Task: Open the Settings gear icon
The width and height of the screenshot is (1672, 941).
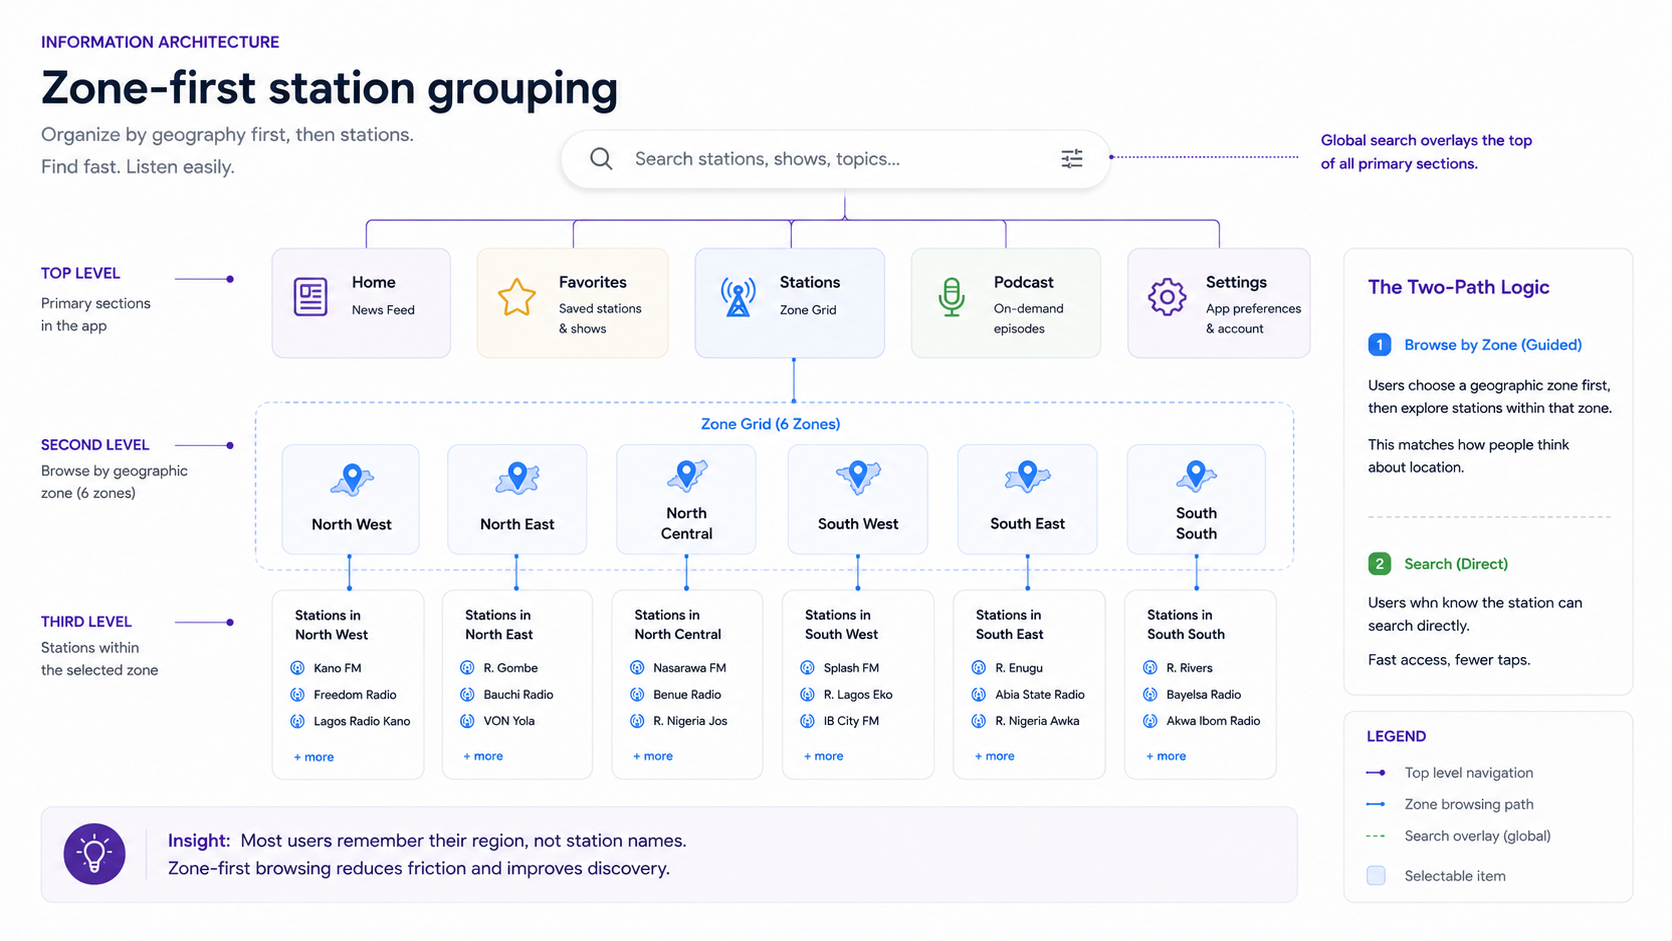Action: [1167, 297]
